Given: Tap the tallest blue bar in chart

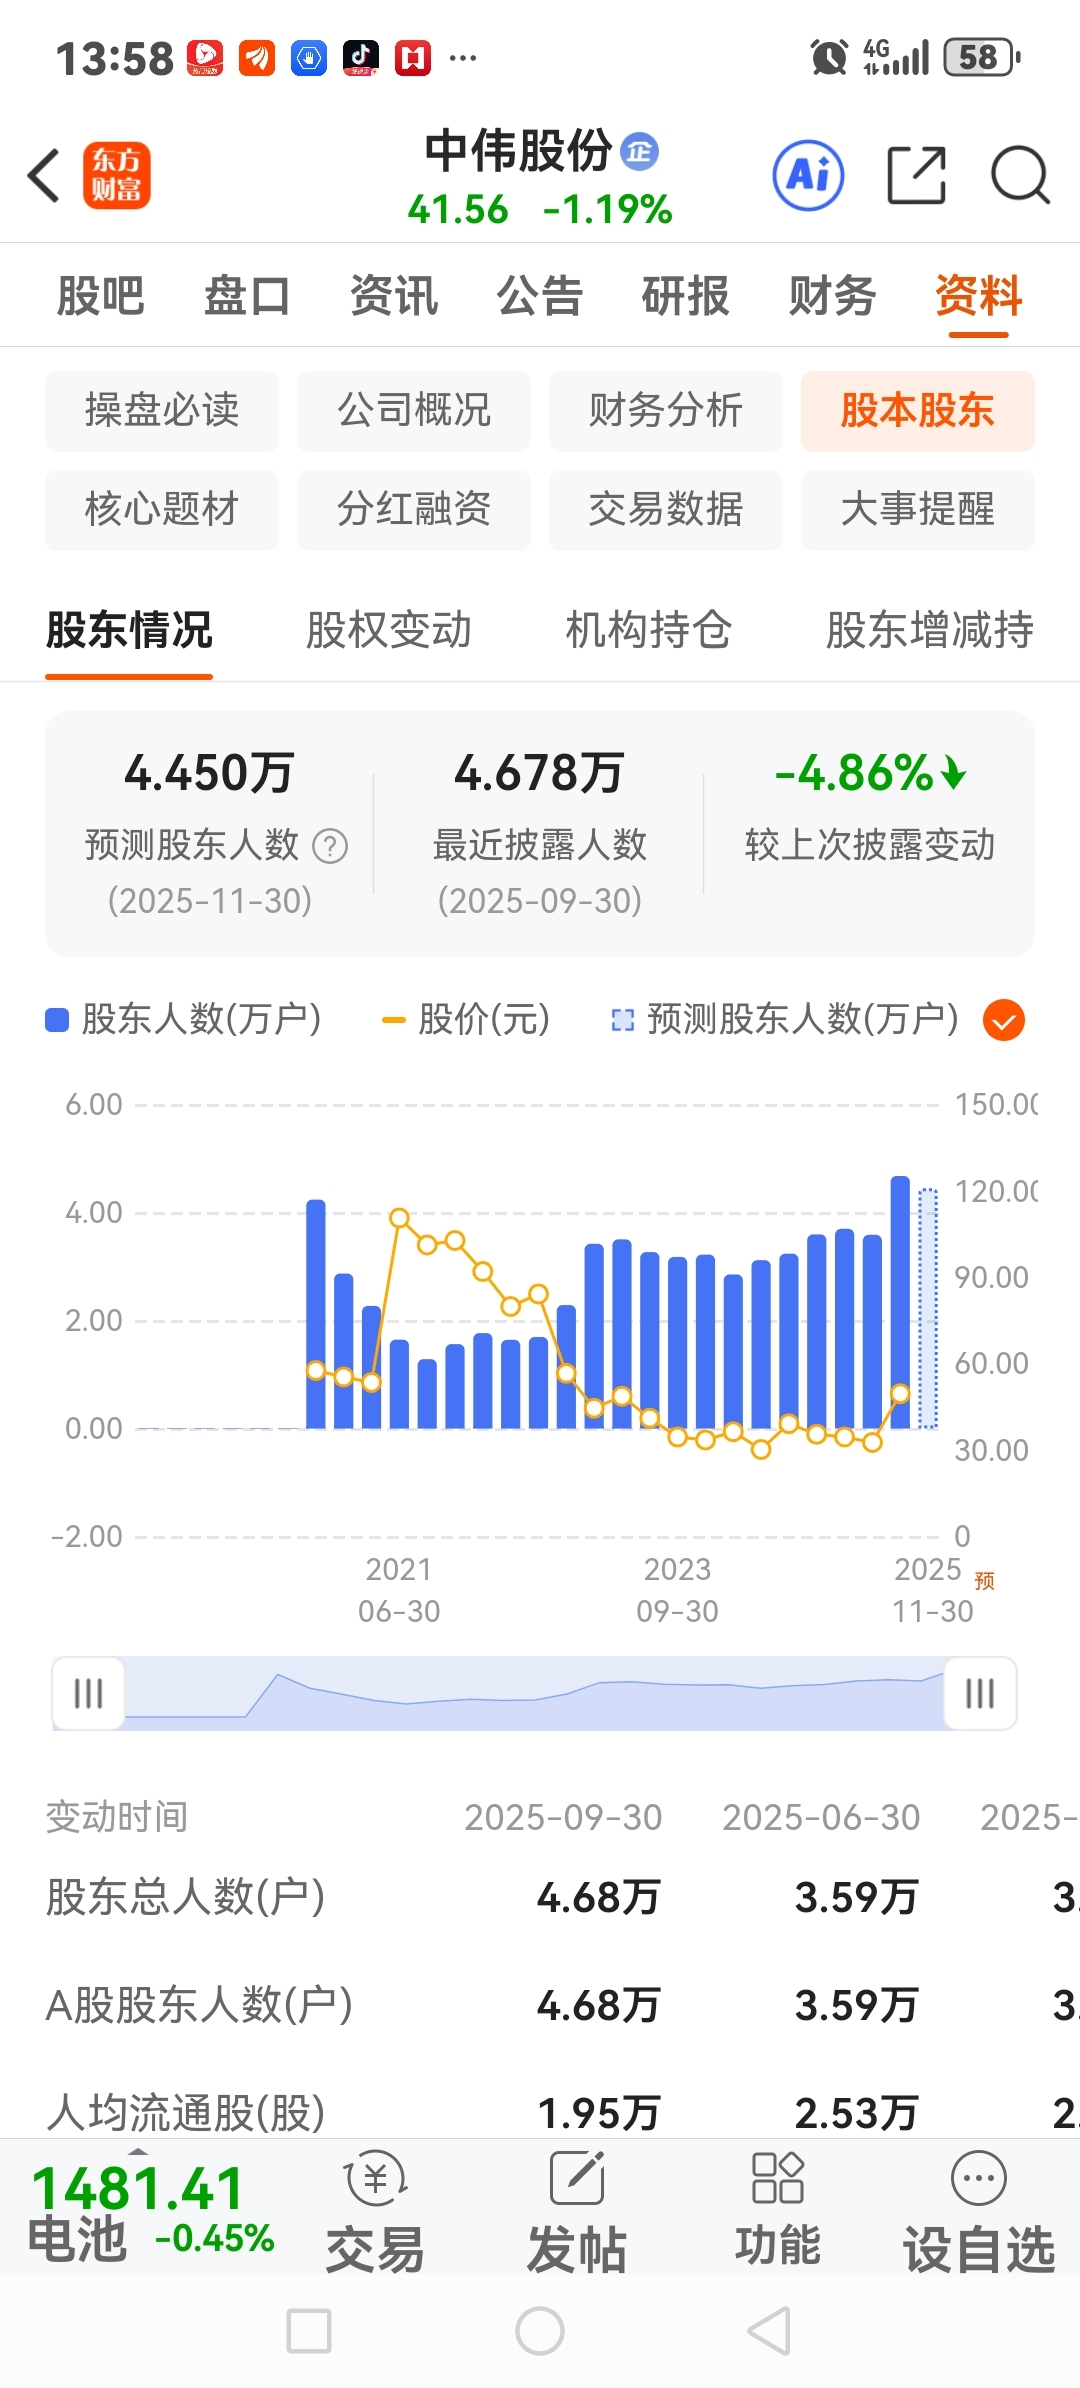Looking at the screenshot, I should [x=900, y=1302].
